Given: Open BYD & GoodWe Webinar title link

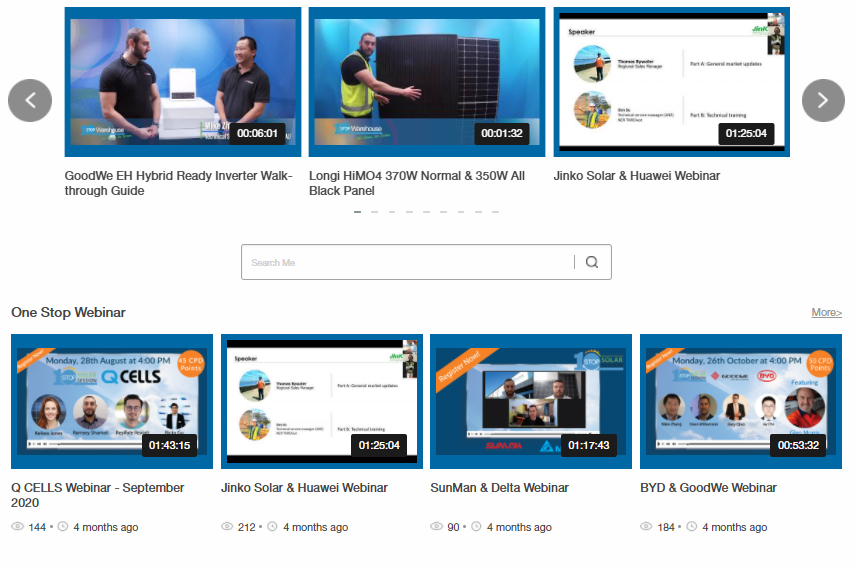Looking at the screenshot, I should tap(708, 487).
